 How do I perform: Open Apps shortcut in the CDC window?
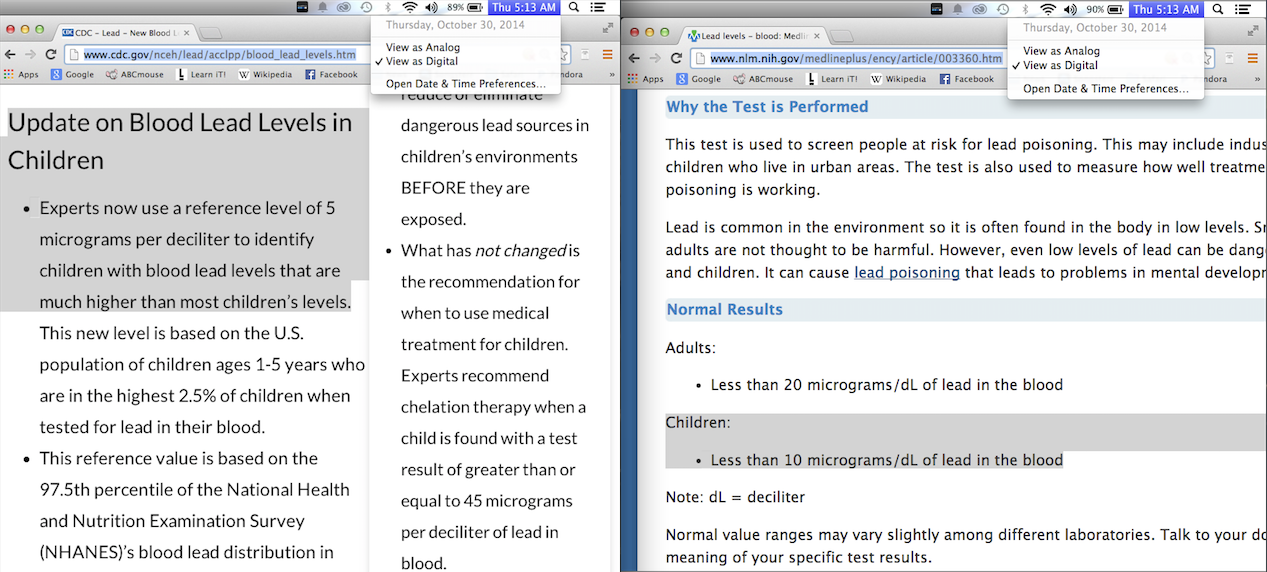pos(21,74)
